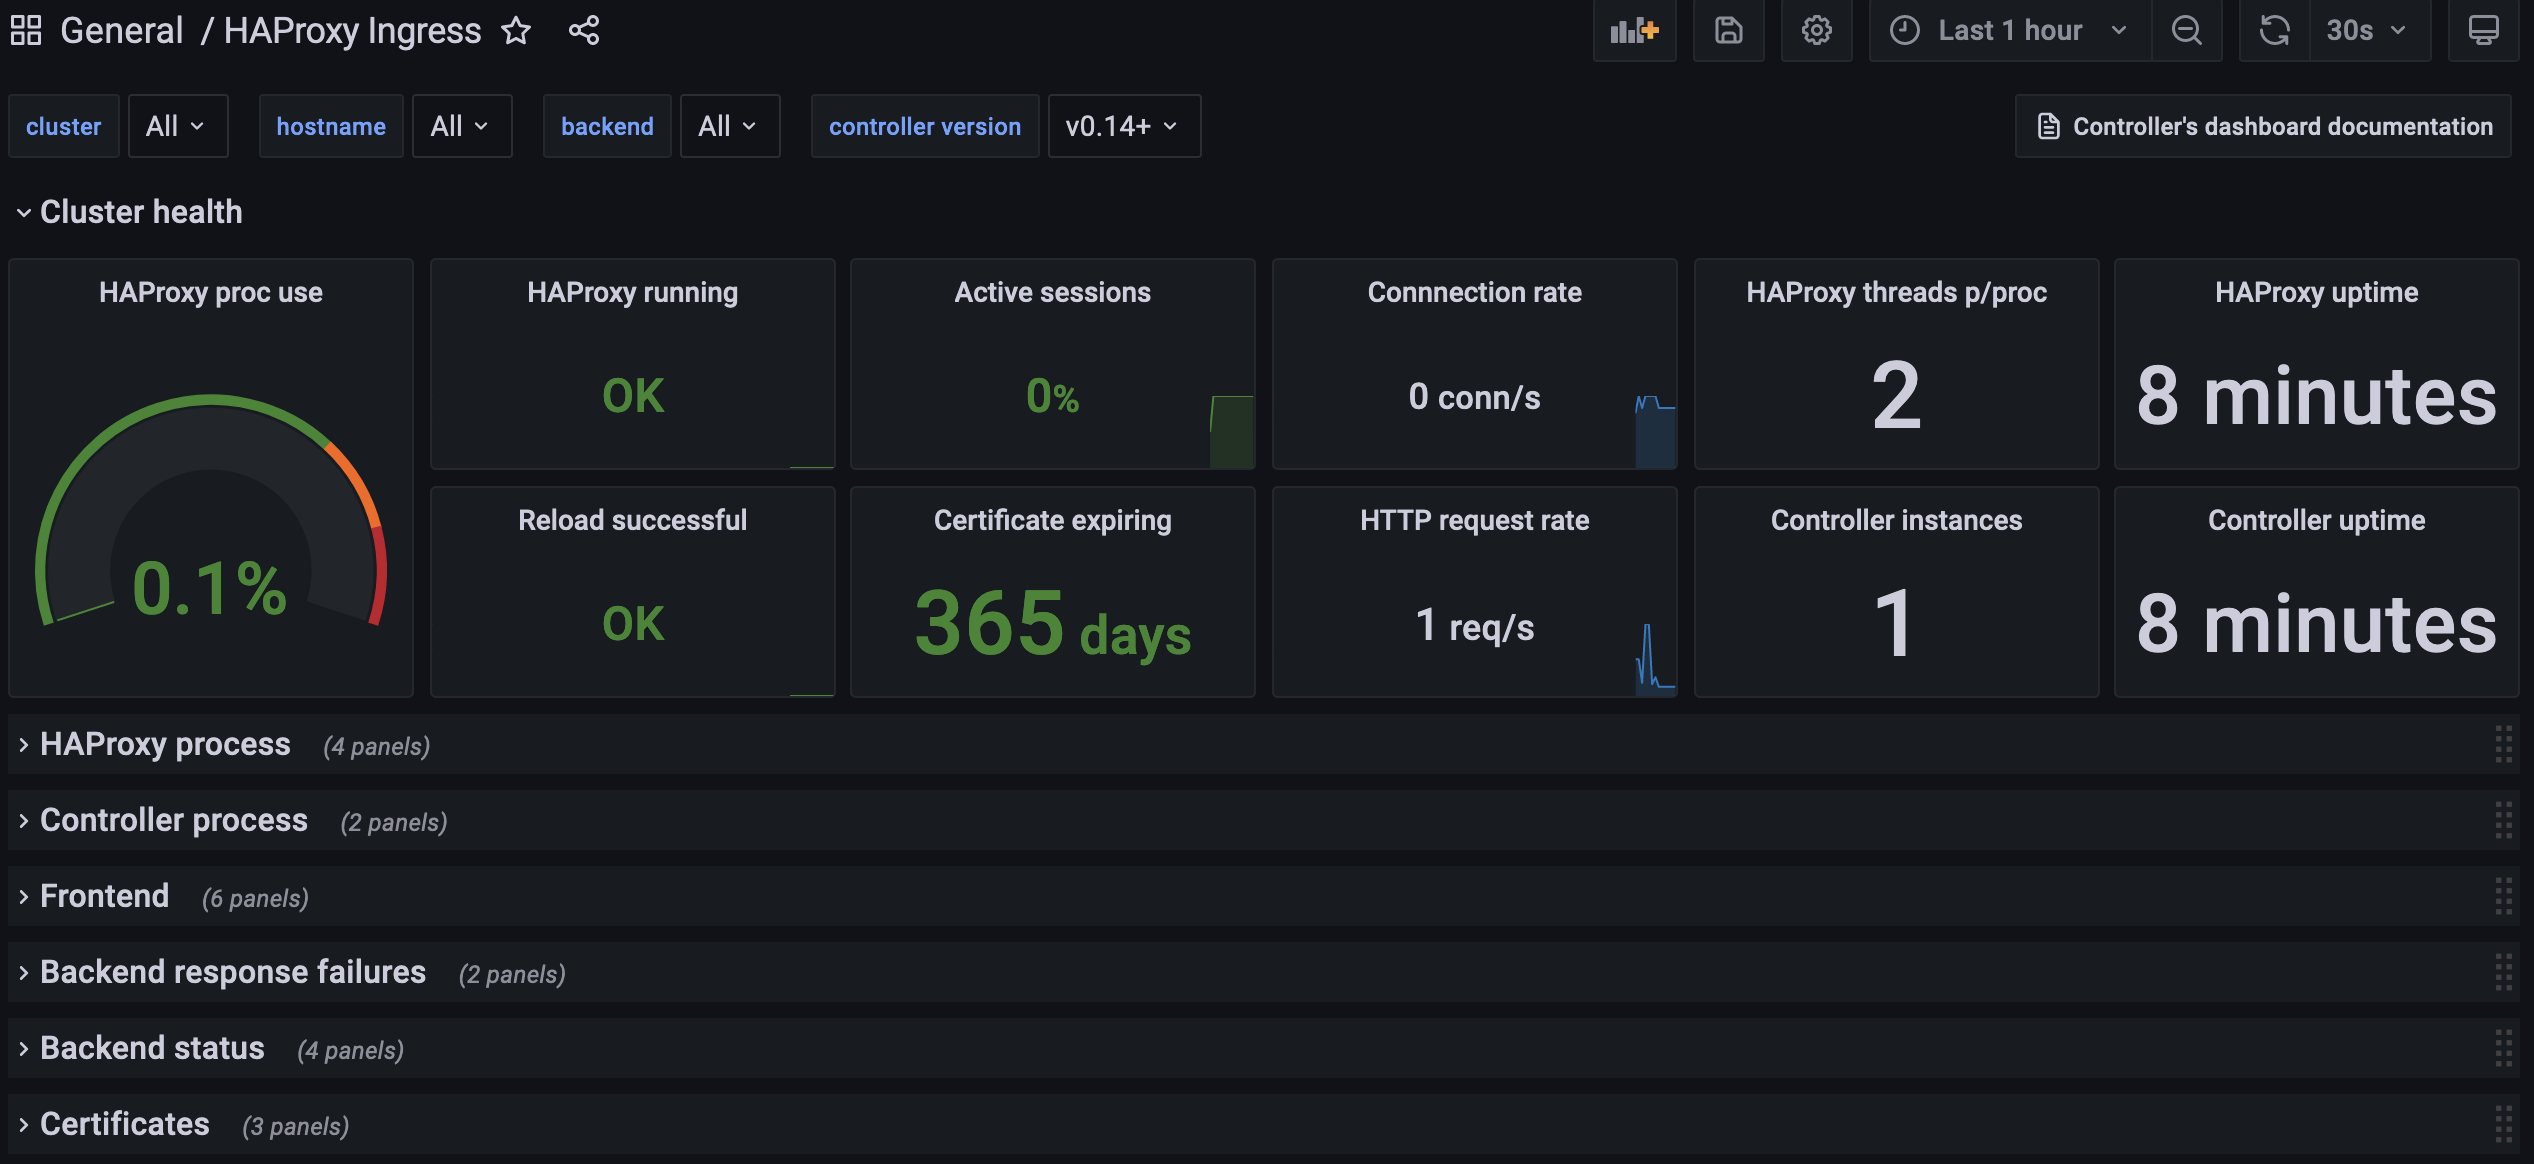Enable kiosk TV mode icon
The width and height of the screenshot is (2534, 1164).
(x=2484, y=30)
